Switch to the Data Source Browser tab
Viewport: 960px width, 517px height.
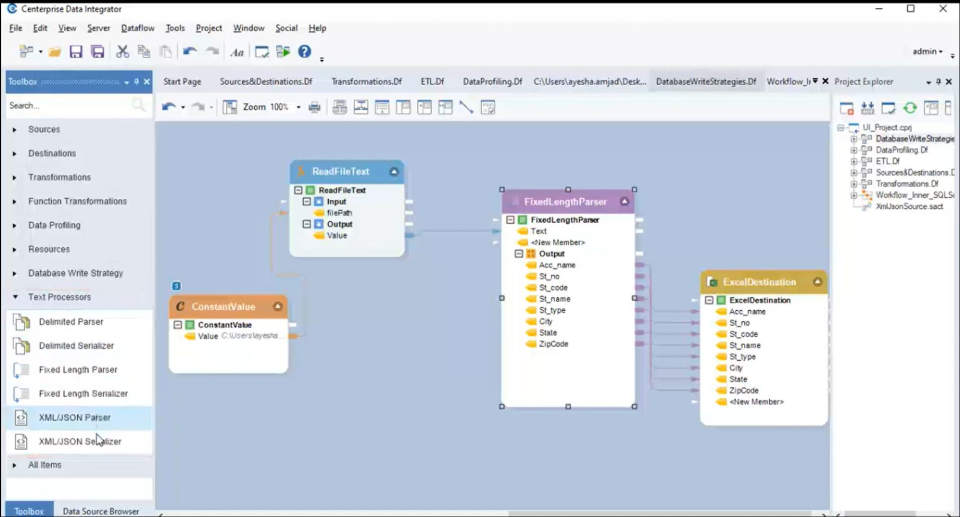coord(101,511)
